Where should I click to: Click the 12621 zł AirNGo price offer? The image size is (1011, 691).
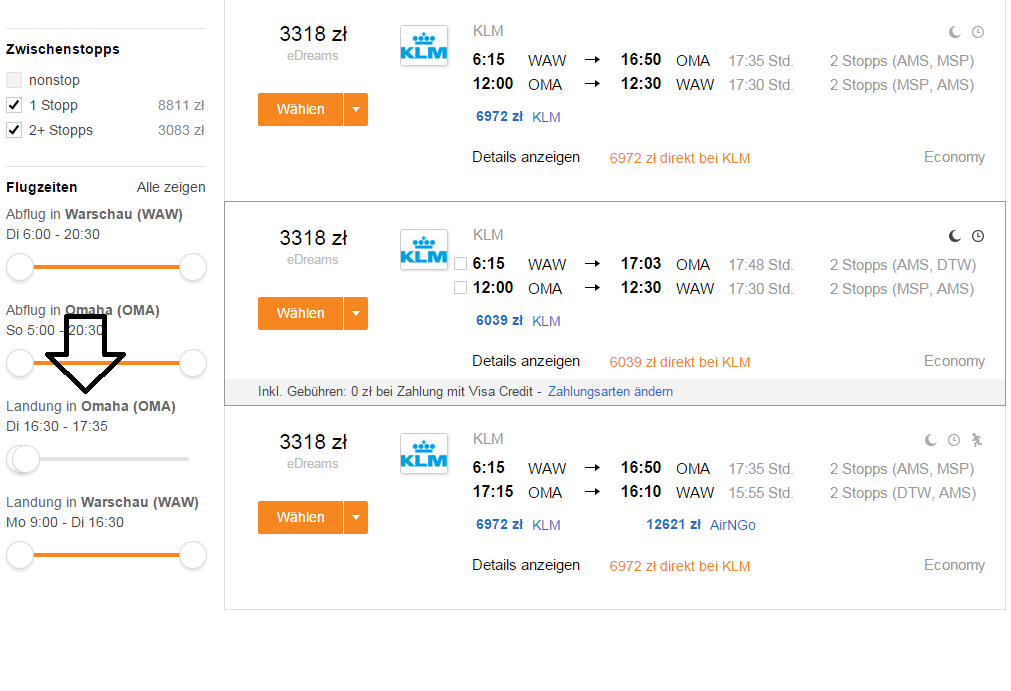[701, 525]
